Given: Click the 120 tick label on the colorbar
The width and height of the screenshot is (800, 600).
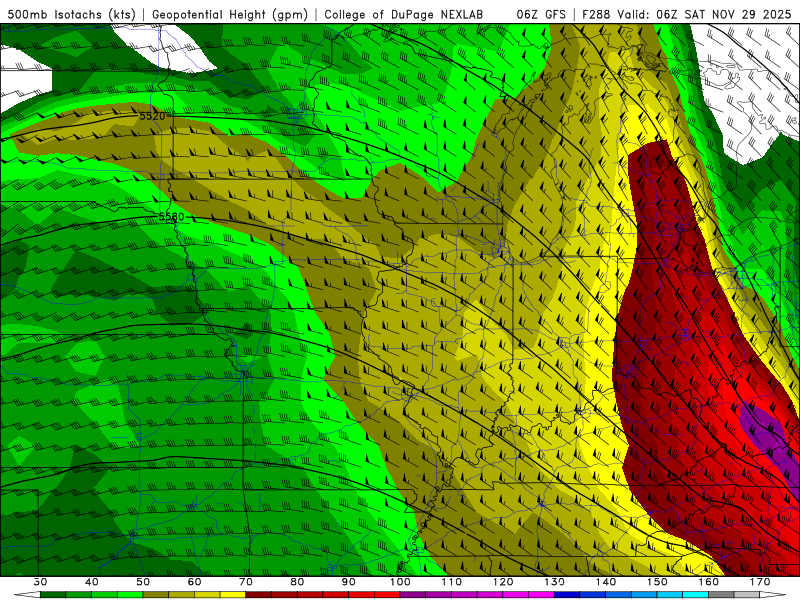Looking at the screenshot, I should tap(503, 582).
